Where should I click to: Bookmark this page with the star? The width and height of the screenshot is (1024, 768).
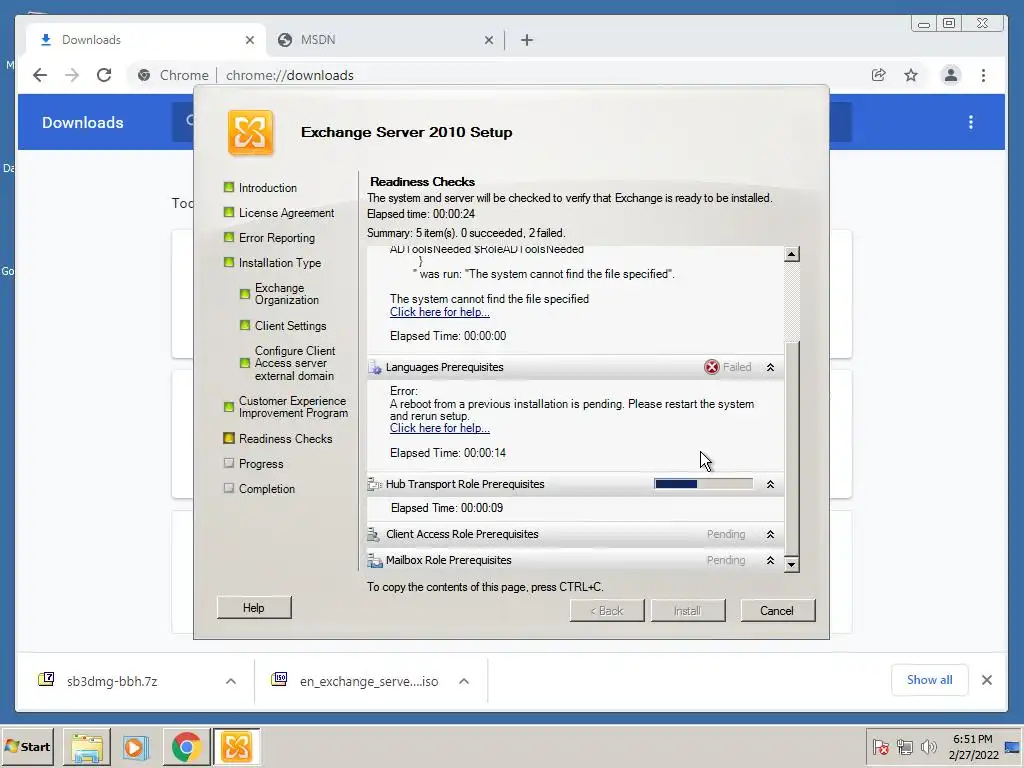[911, 75]
